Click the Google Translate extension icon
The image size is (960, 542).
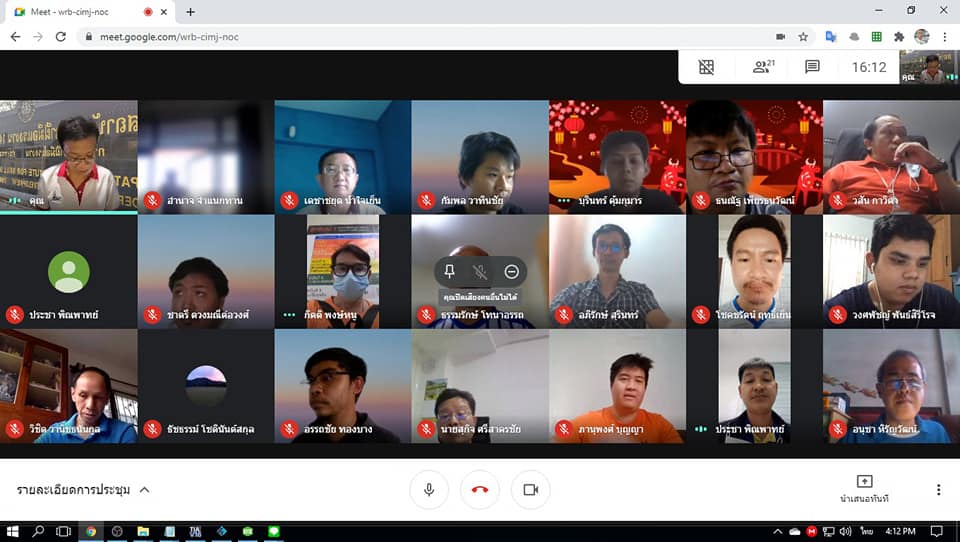pyautogui.click(x=830, y=37)
